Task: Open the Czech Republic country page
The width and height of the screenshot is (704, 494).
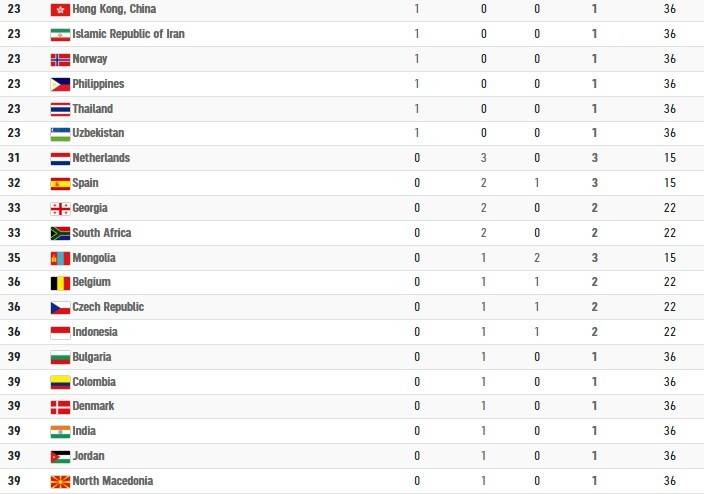Action: [108, 307]
